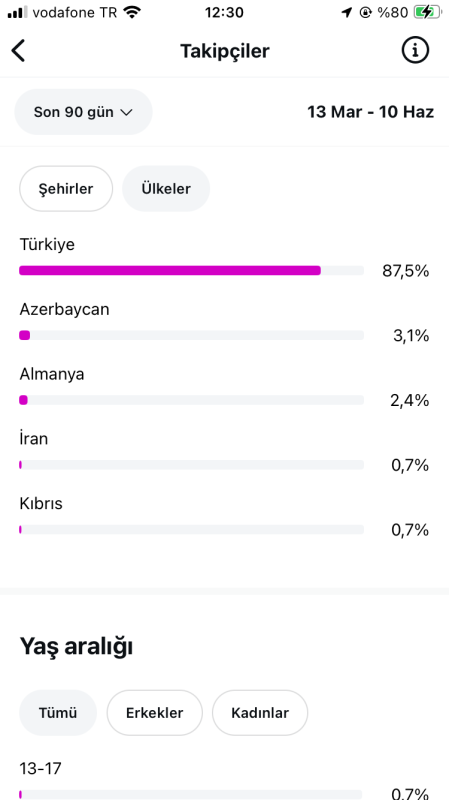This screenshot has height=800, width=449.
Task: Tap the Takipçiler page title
Action: [224, 51]
